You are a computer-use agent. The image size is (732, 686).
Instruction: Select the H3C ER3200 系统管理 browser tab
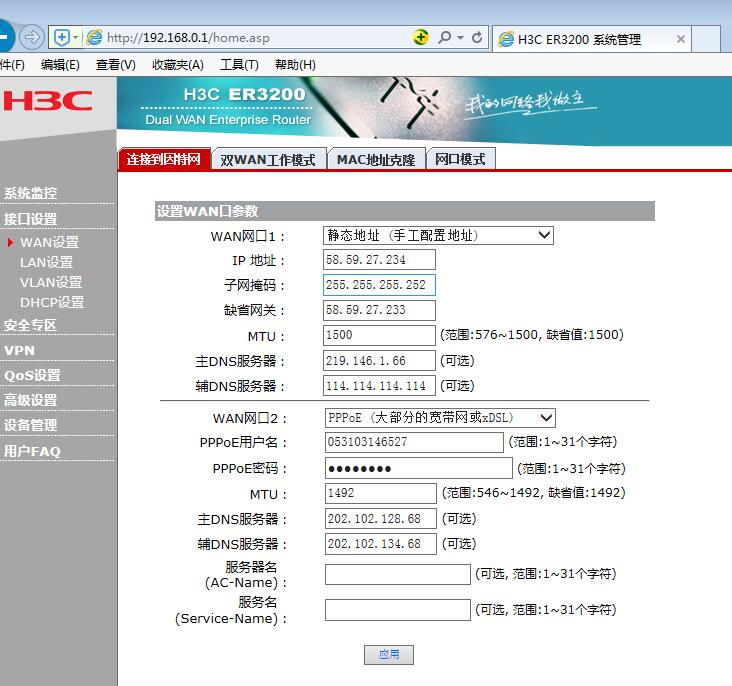pyautogui.click(x=591, y=39)
